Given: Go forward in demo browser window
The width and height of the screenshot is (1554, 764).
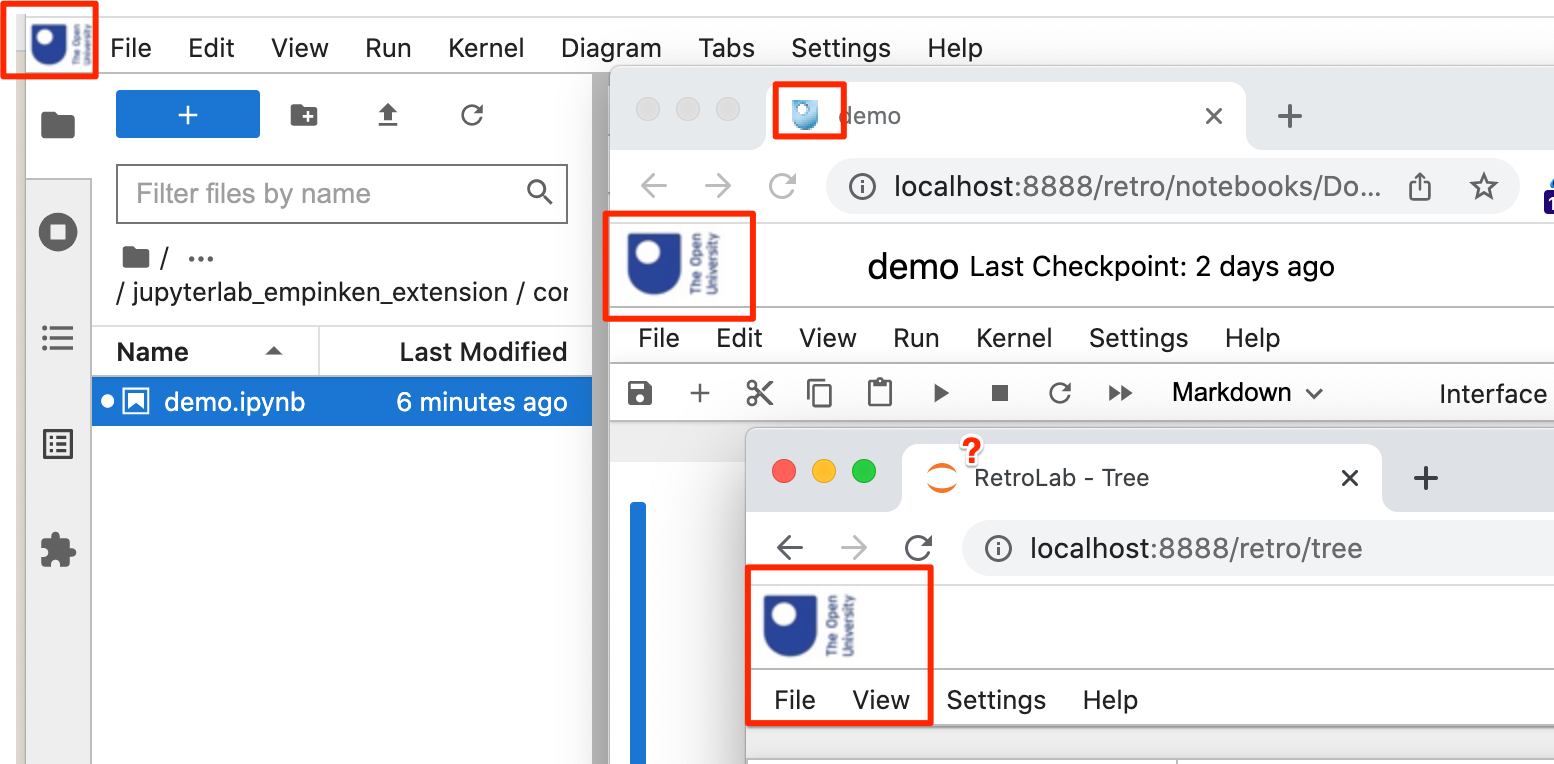Looking at the screenshot, I should coord(718,185).
